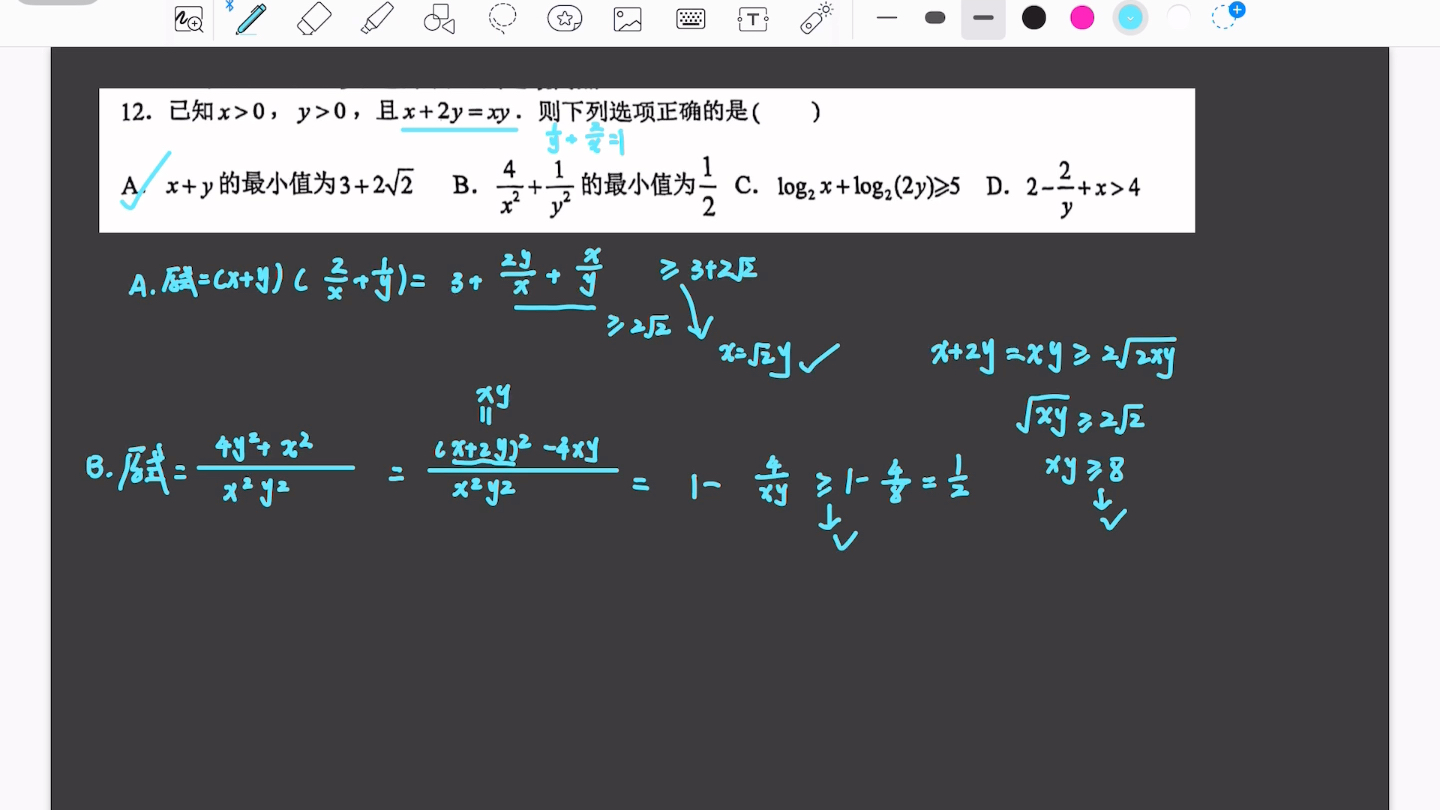This screenshot has width=1440, height=810.
Task: Open the zoom window writing tool
Action: point(189,19)
